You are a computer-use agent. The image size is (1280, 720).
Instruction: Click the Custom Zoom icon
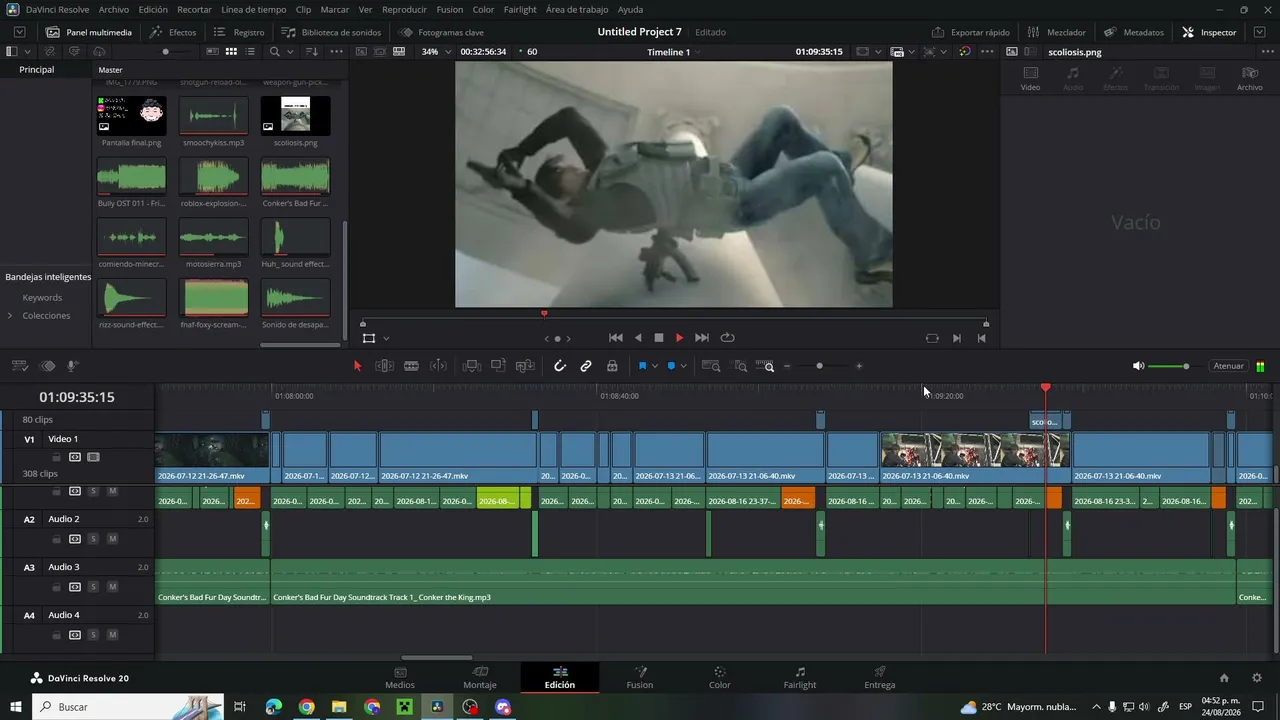[x=765, y=366]
